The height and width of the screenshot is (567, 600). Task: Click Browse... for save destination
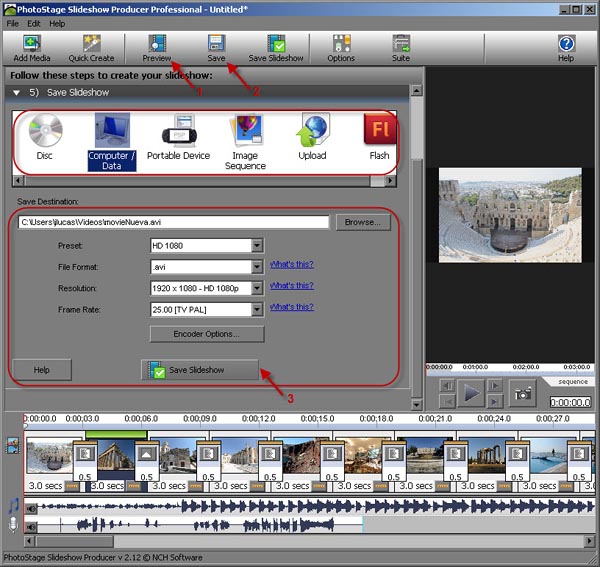(x=363, y=222)
